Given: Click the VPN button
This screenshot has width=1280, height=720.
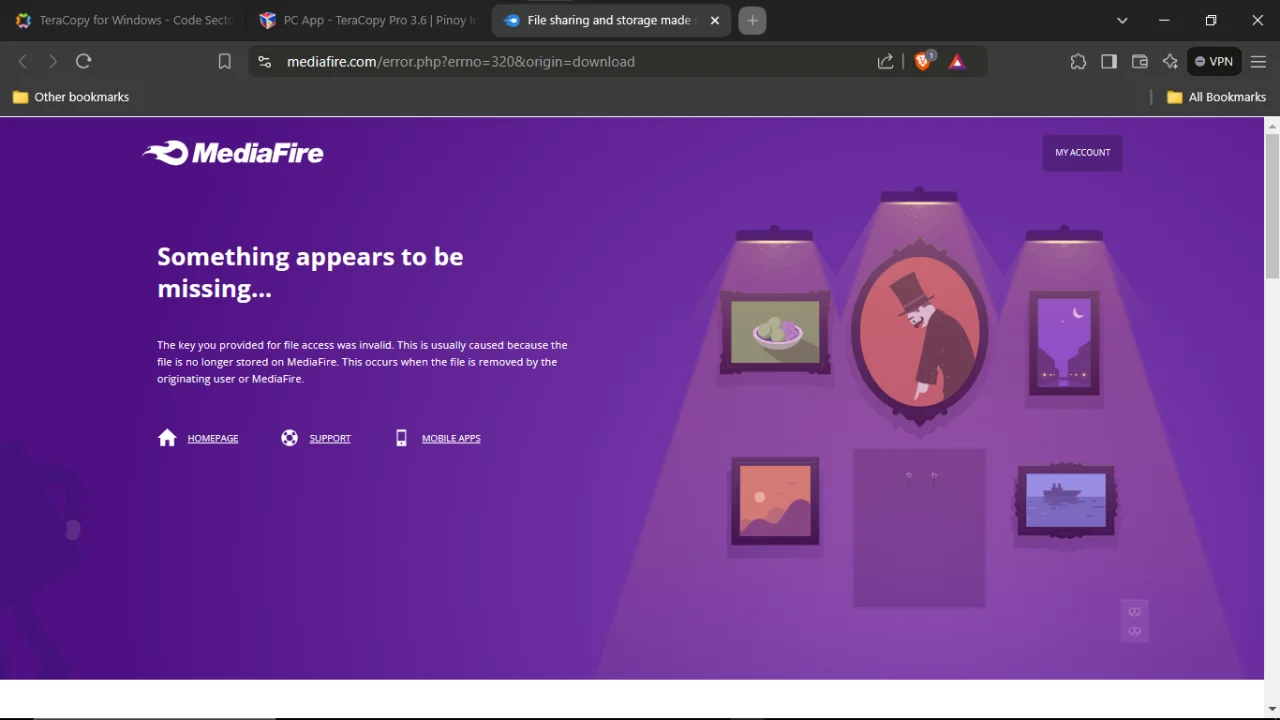Looking at the screenshot, I should point(1214,61).
